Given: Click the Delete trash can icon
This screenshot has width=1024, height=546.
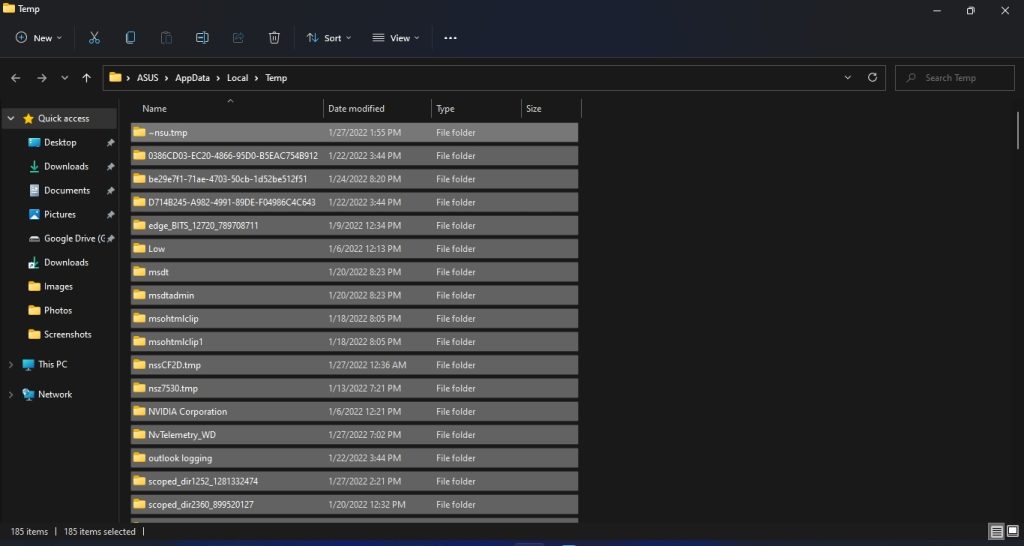Looking at the screenshot, I should [x=274, y=38].
